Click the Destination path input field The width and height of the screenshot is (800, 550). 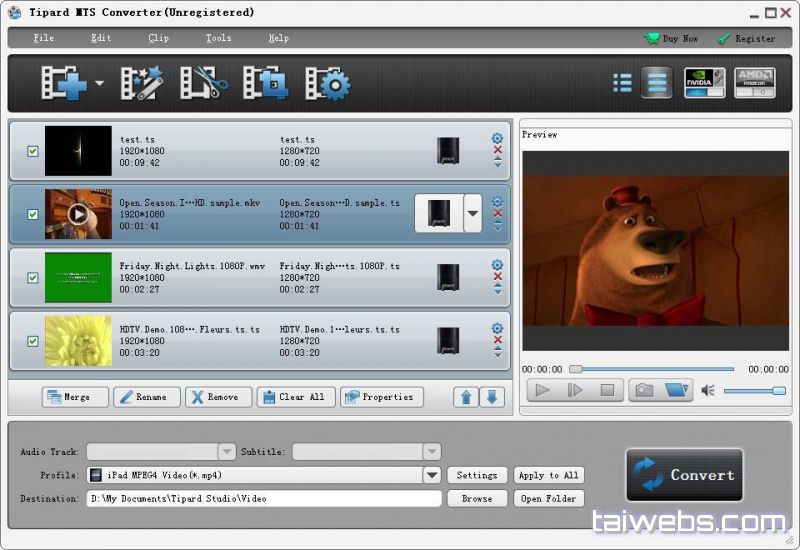coord(263,498)
